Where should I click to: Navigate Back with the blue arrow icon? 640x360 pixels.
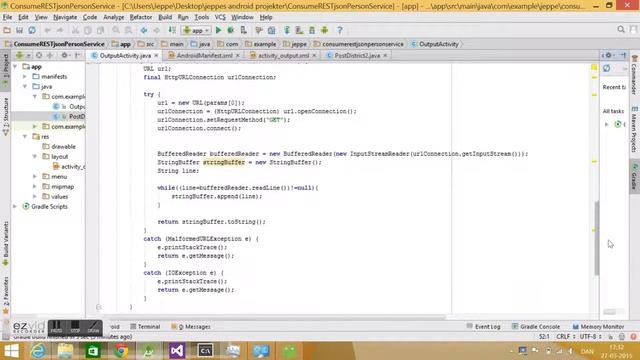(144, 30)
